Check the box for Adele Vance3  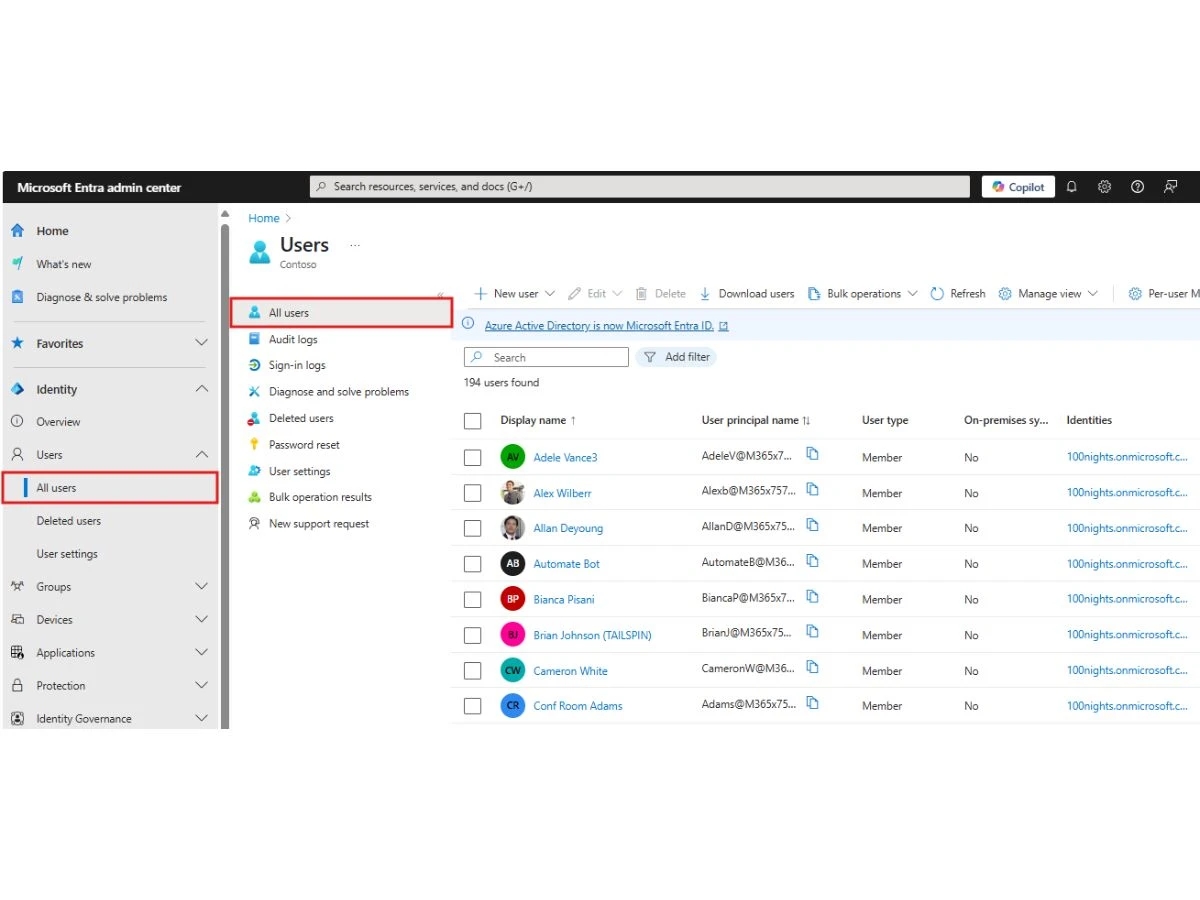473,457
